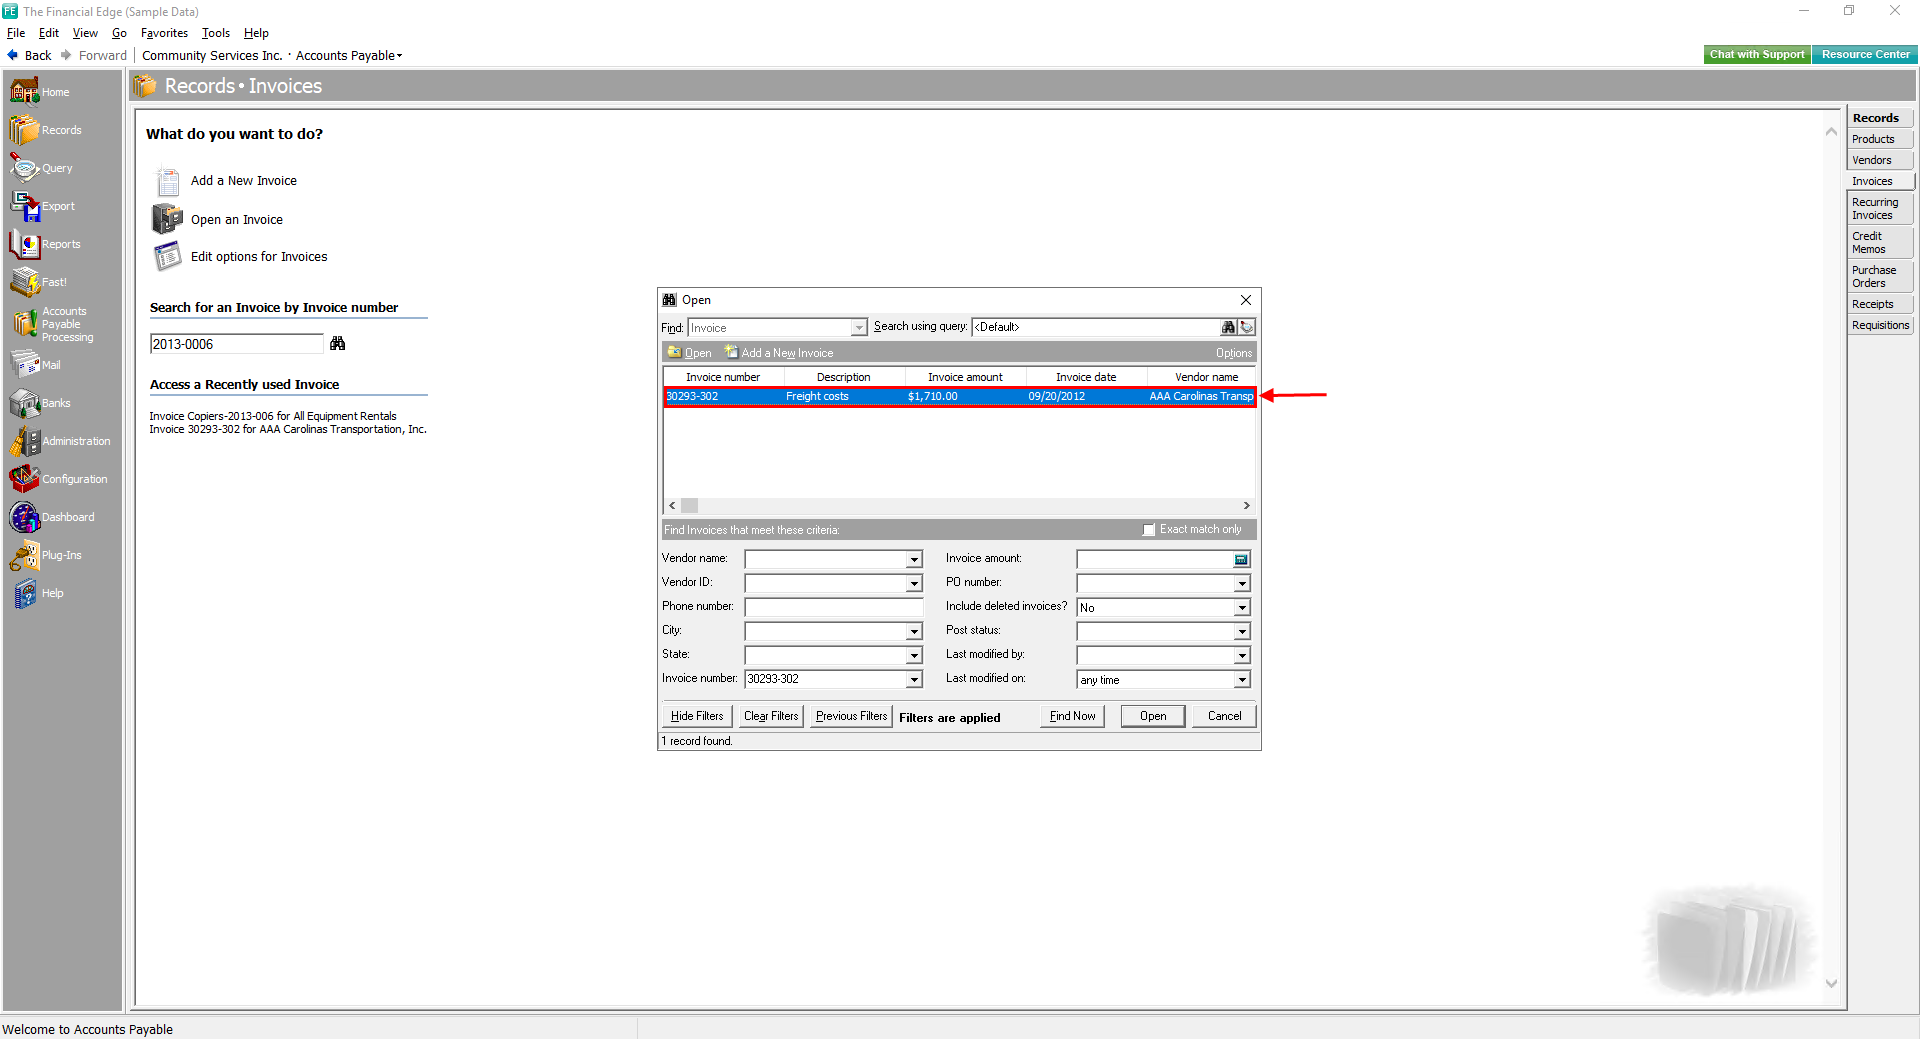Click the invoice amount calculator icon
The height and width of the screenshot is (1039, 1920).
(1241, 560)
